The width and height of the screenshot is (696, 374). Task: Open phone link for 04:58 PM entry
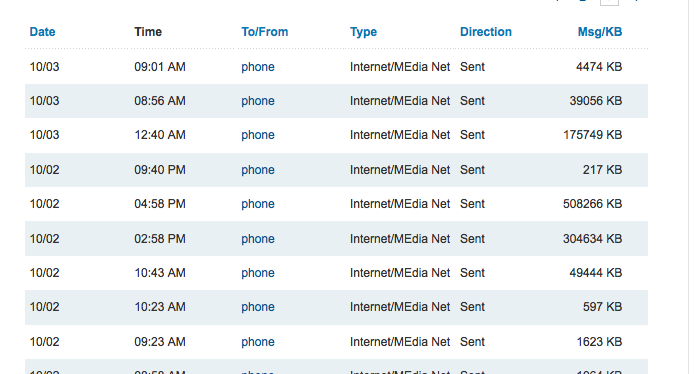click(258, 204)
